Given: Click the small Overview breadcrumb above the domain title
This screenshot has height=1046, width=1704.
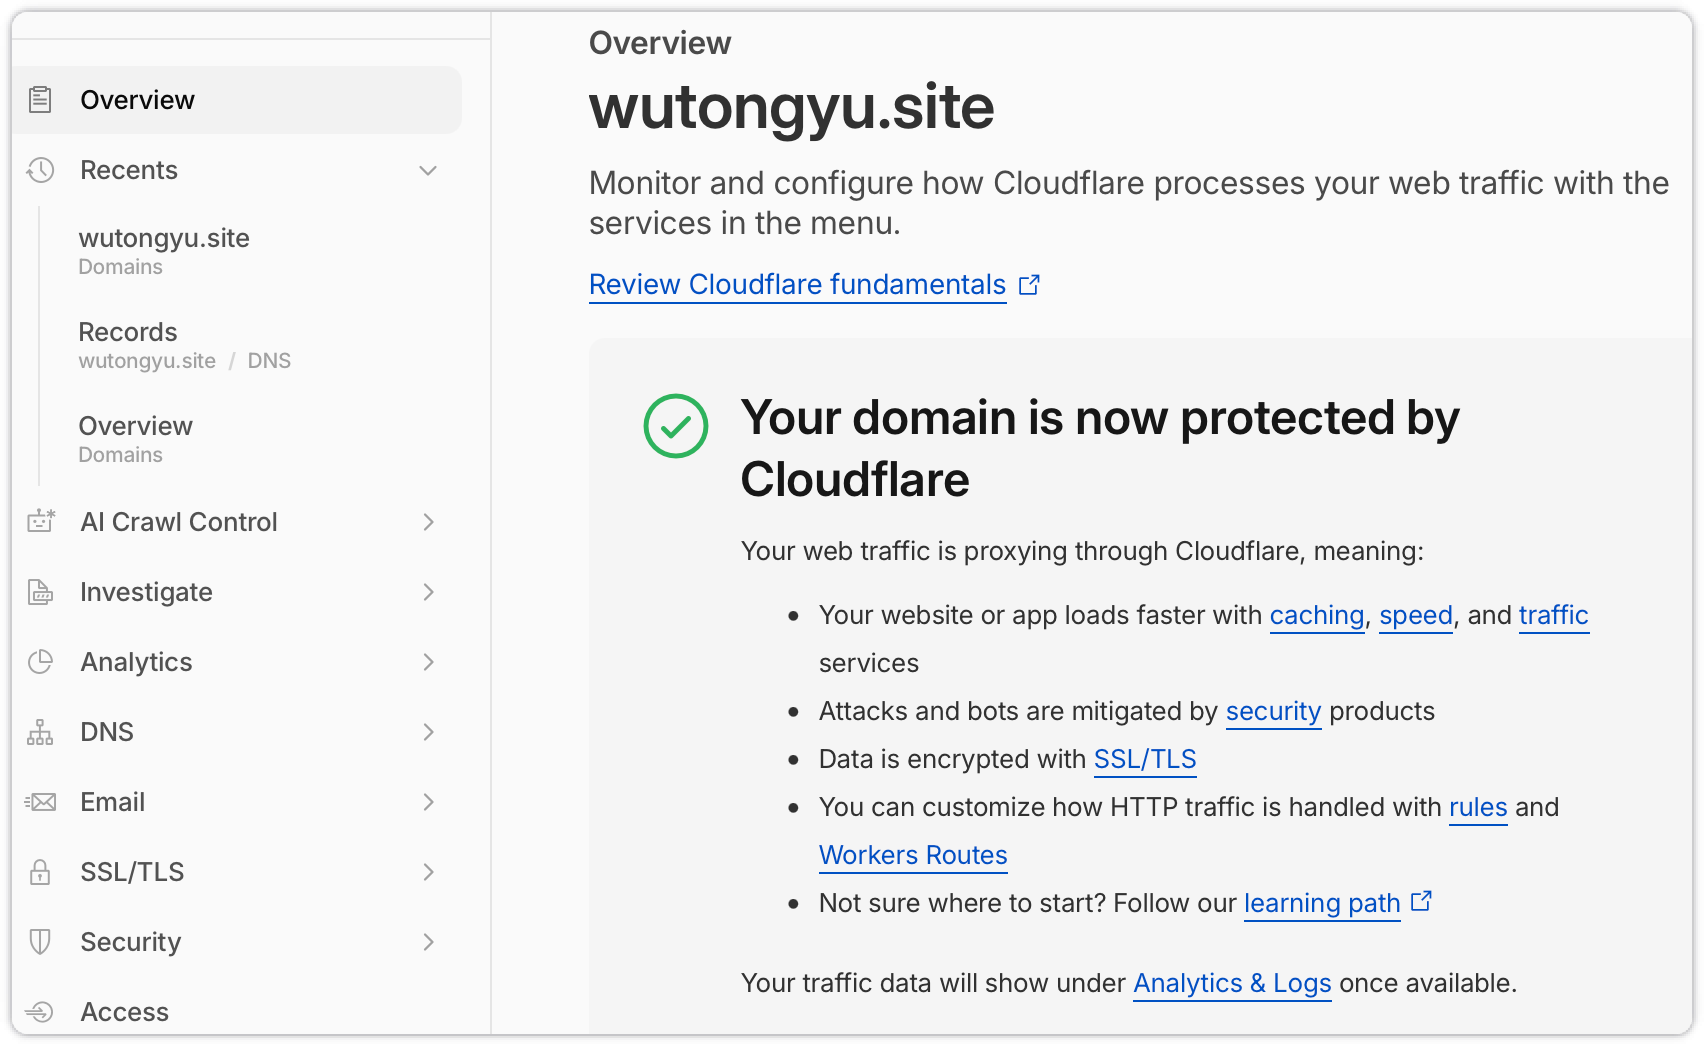Looking at the screenshot, I should click(x=660, y=43).
